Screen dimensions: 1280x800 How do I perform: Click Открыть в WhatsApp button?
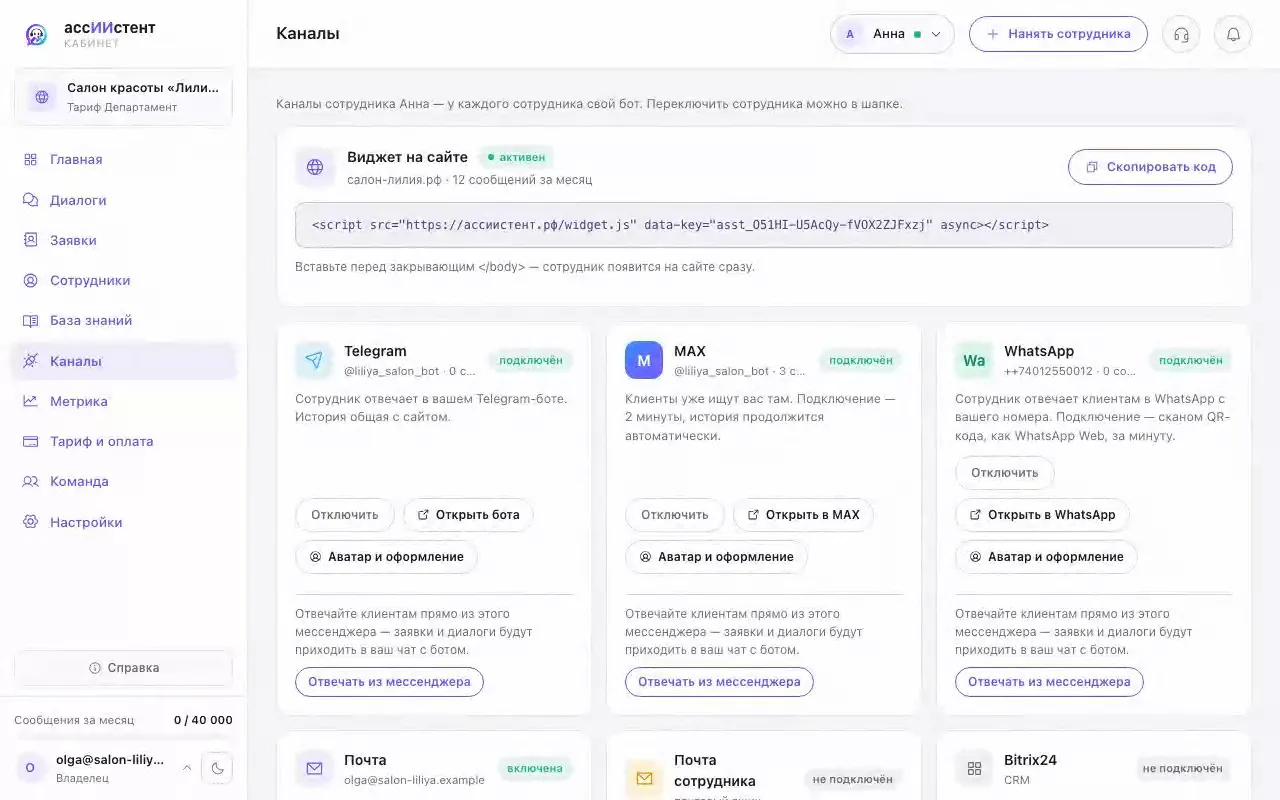pos(1042,515)
